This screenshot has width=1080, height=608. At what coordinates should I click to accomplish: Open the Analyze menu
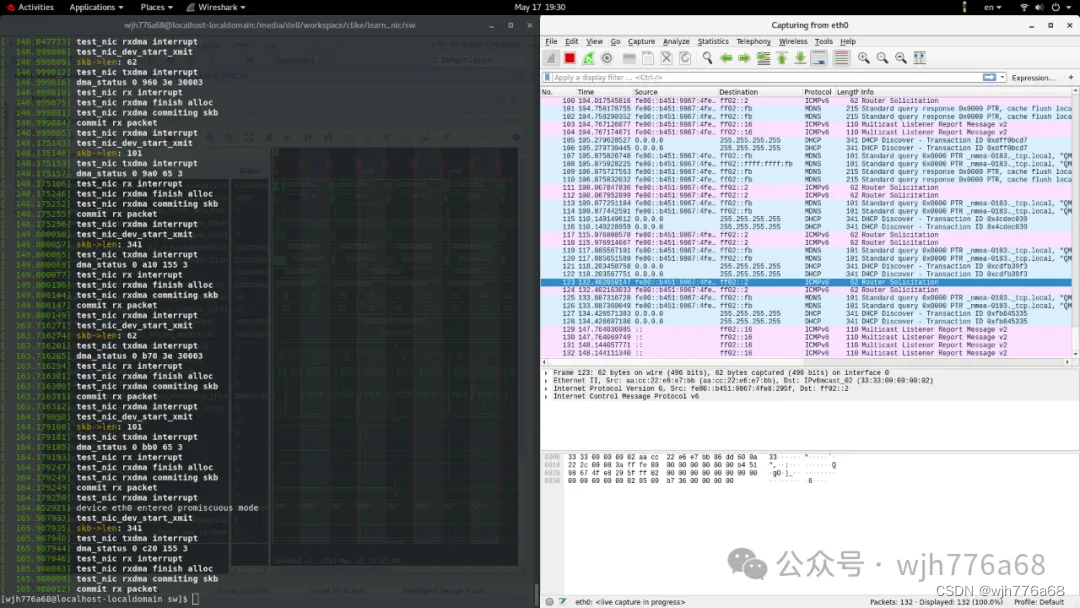click(676, 41)
